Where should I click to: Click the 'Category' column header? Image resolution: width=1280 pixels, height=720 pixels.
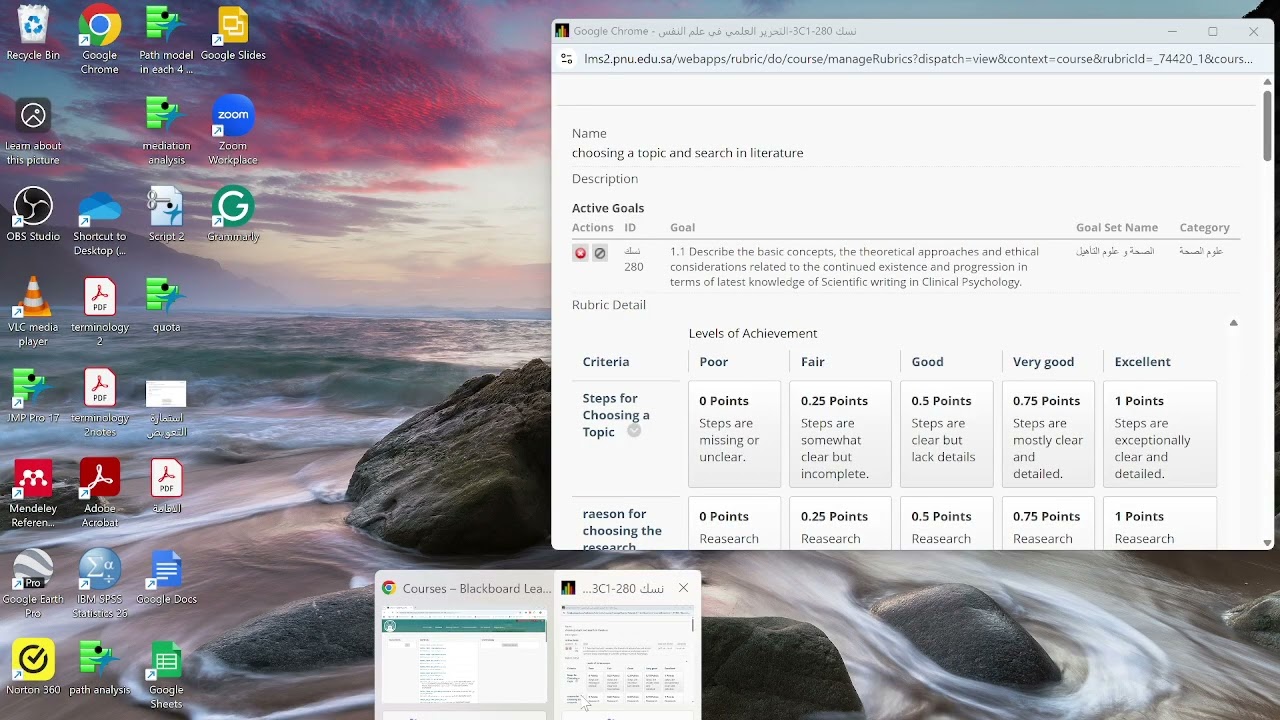[x=1204, y=228]
